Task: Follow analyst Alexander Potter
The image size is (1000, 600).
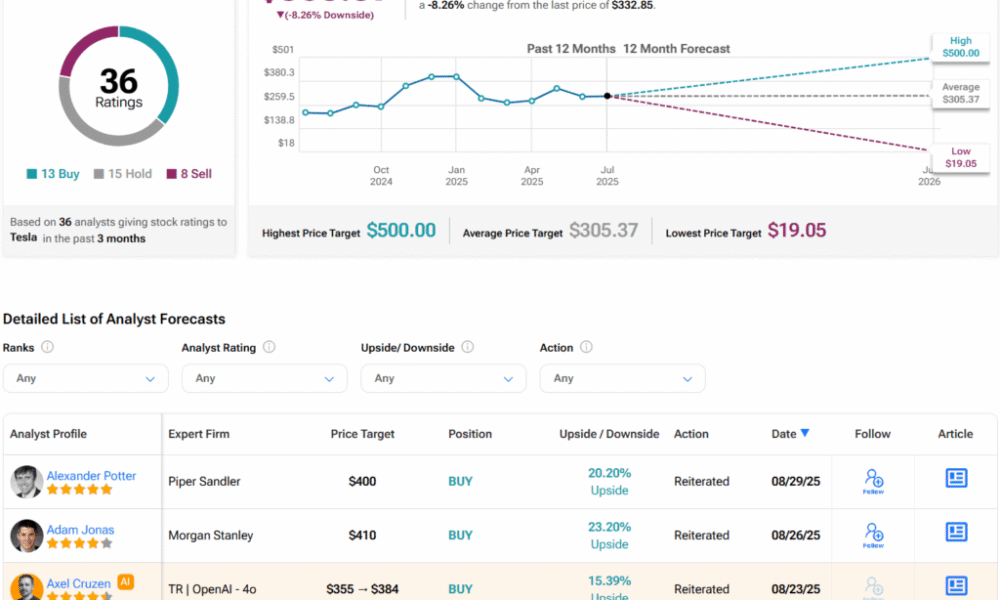Action: [873, 481]
